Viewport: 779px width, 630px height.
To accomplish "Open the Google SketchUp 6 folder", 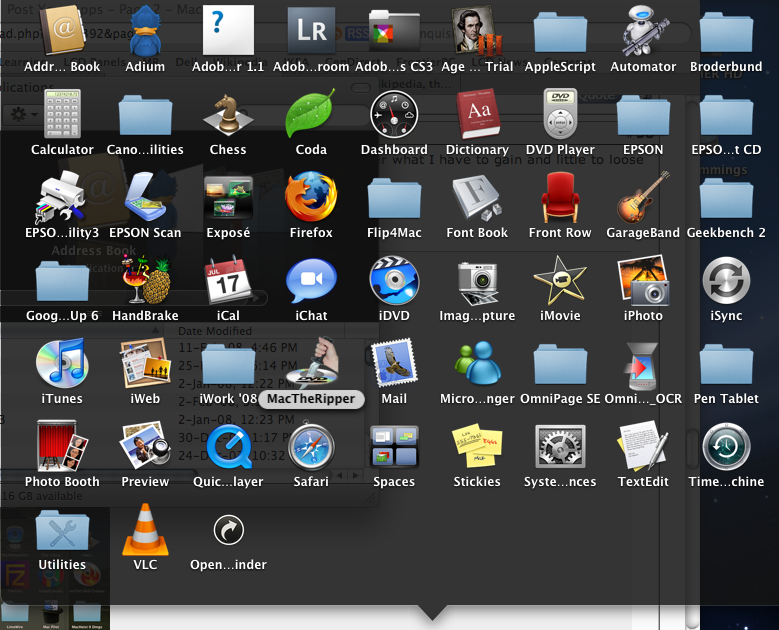I will [62, 281].
